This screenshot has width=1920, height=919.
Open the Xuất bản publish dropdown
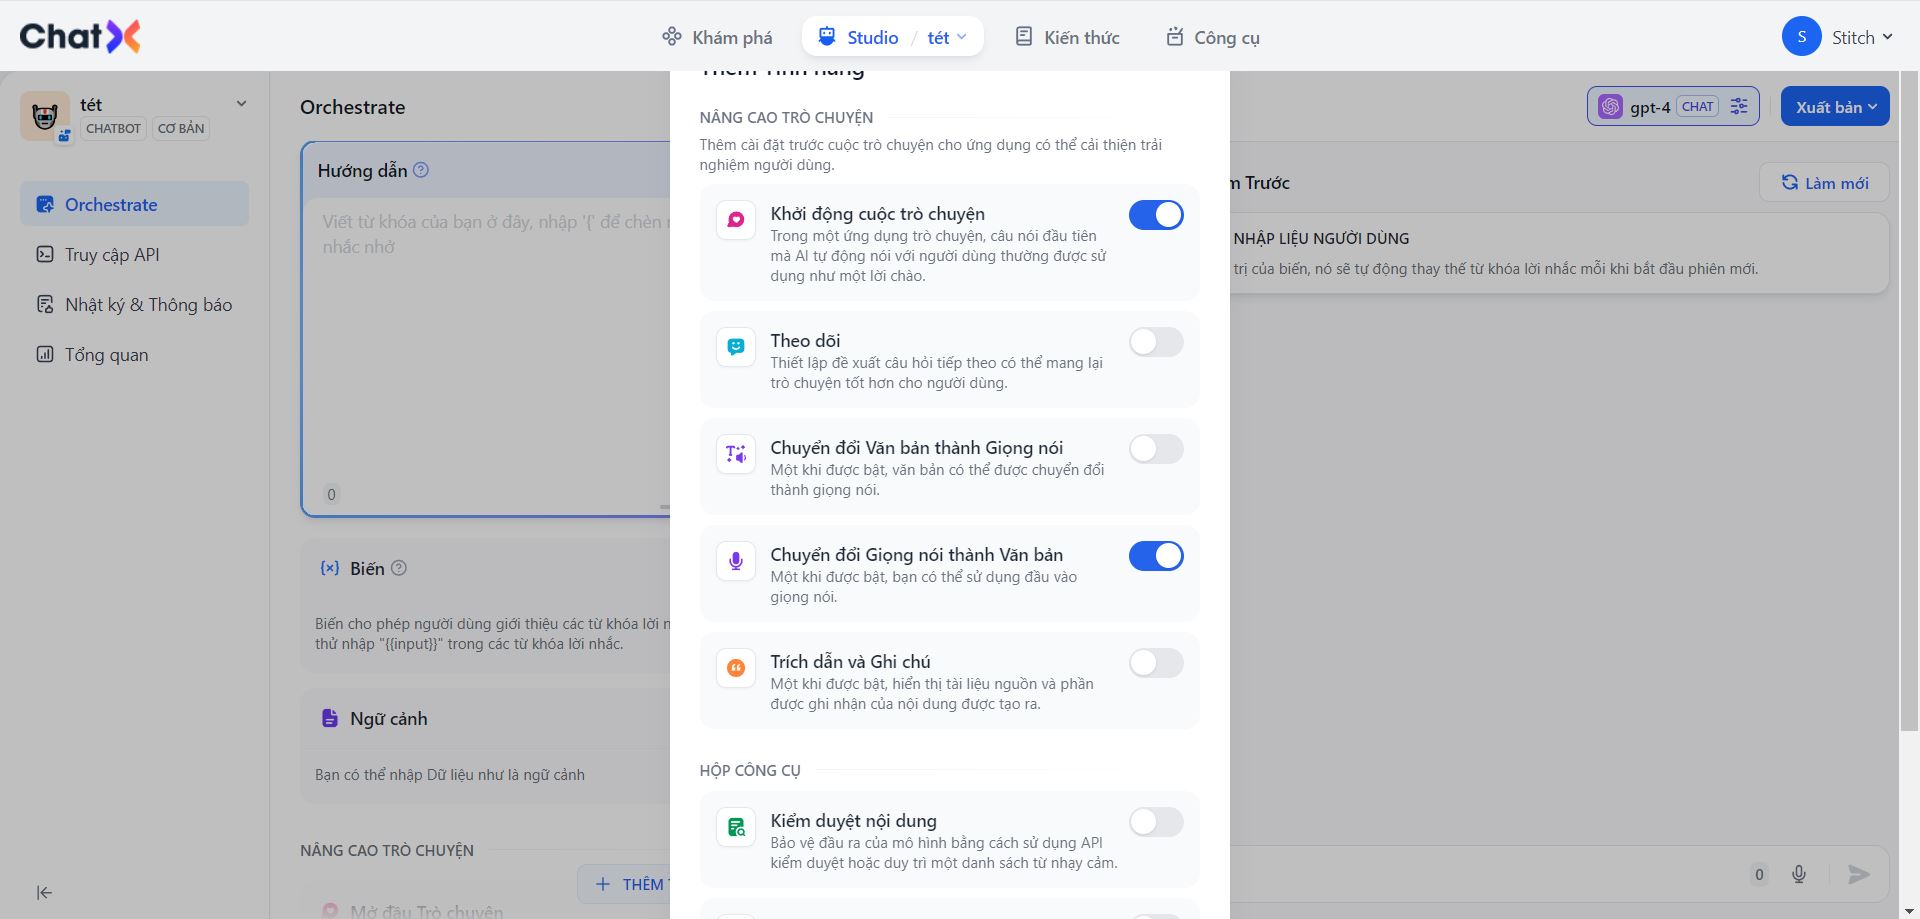[1835, 107]
